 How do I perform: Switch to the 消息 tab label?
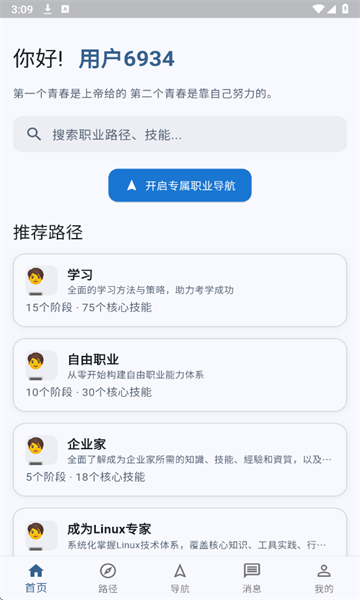click(252, 589)
